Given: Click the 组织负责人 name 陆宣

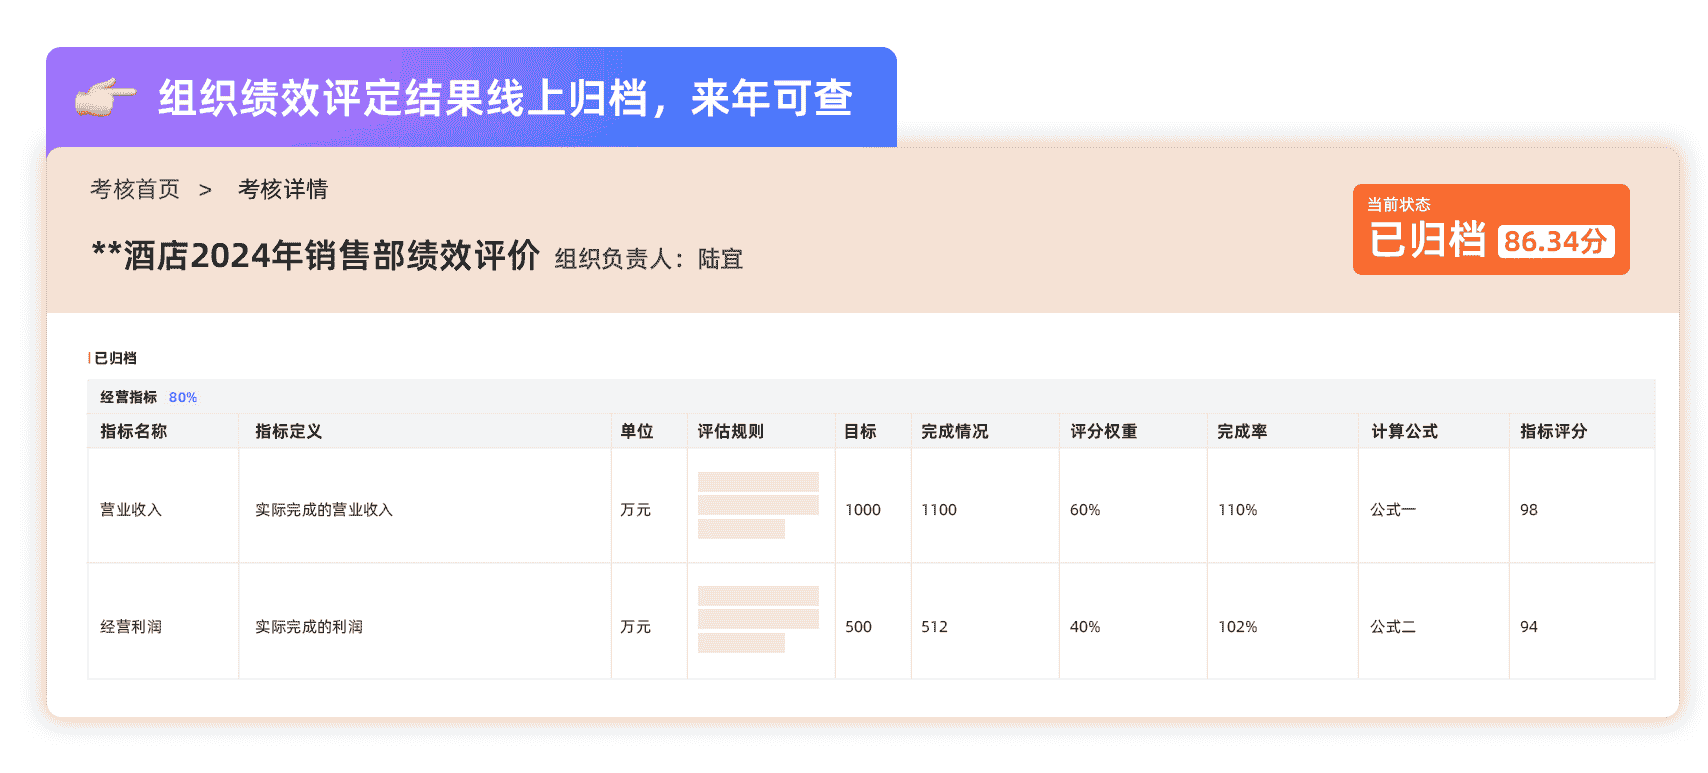Looking at the screenshot, I should (x=720, y=259).
